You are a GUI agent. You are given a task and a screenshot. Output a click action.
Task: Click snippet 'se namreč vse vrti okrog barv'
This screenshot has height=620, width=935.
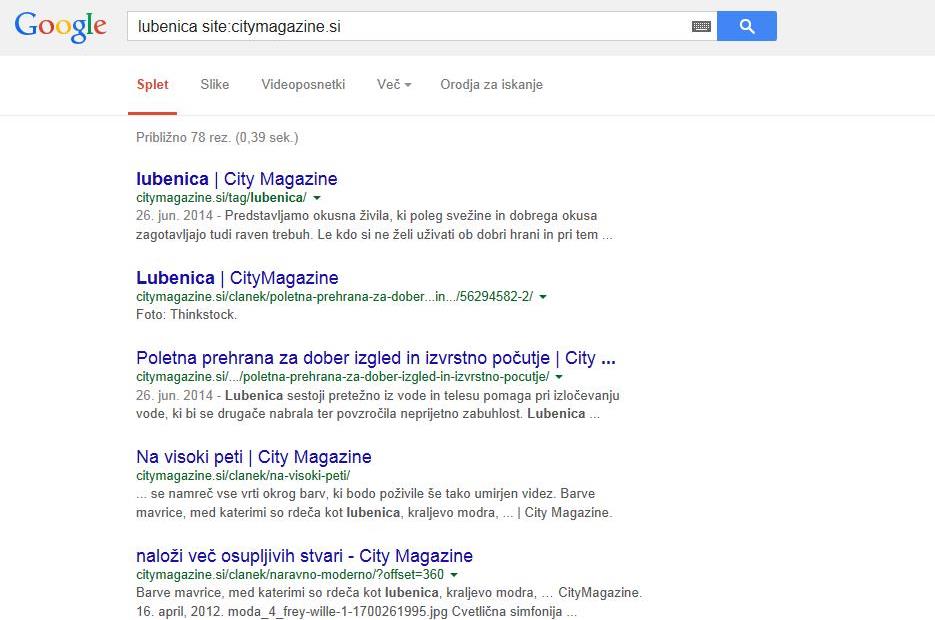[x=374, y=503]
